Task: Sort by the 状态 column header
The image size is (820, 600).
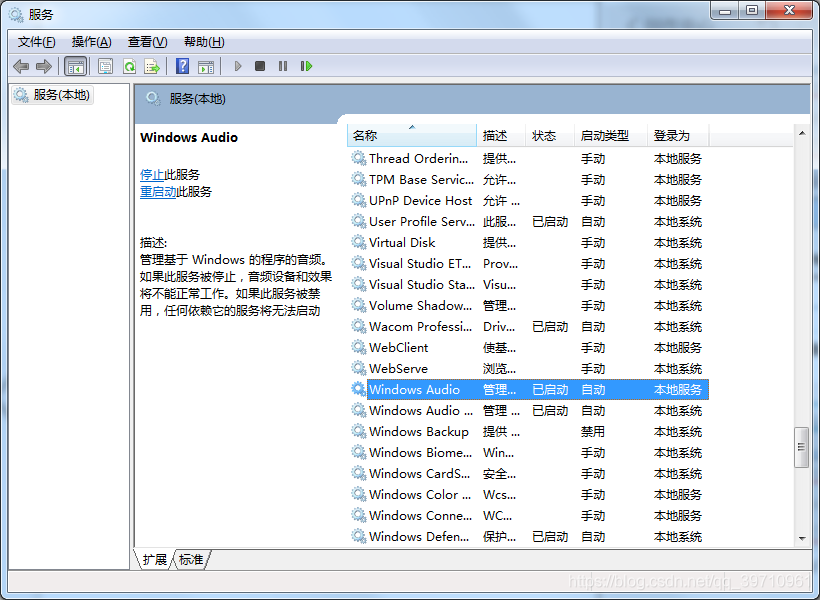Action: 550,135
